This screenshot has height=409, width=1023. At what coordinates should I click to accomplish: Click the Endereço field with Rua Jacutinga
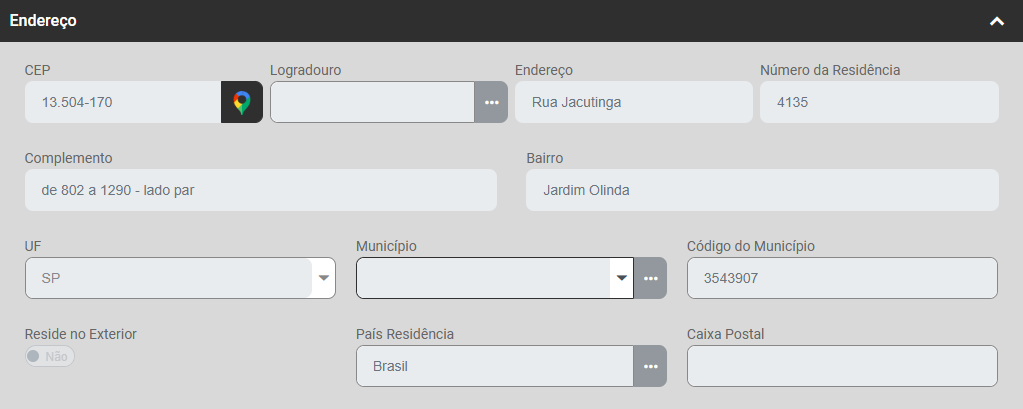pos(632,102)
